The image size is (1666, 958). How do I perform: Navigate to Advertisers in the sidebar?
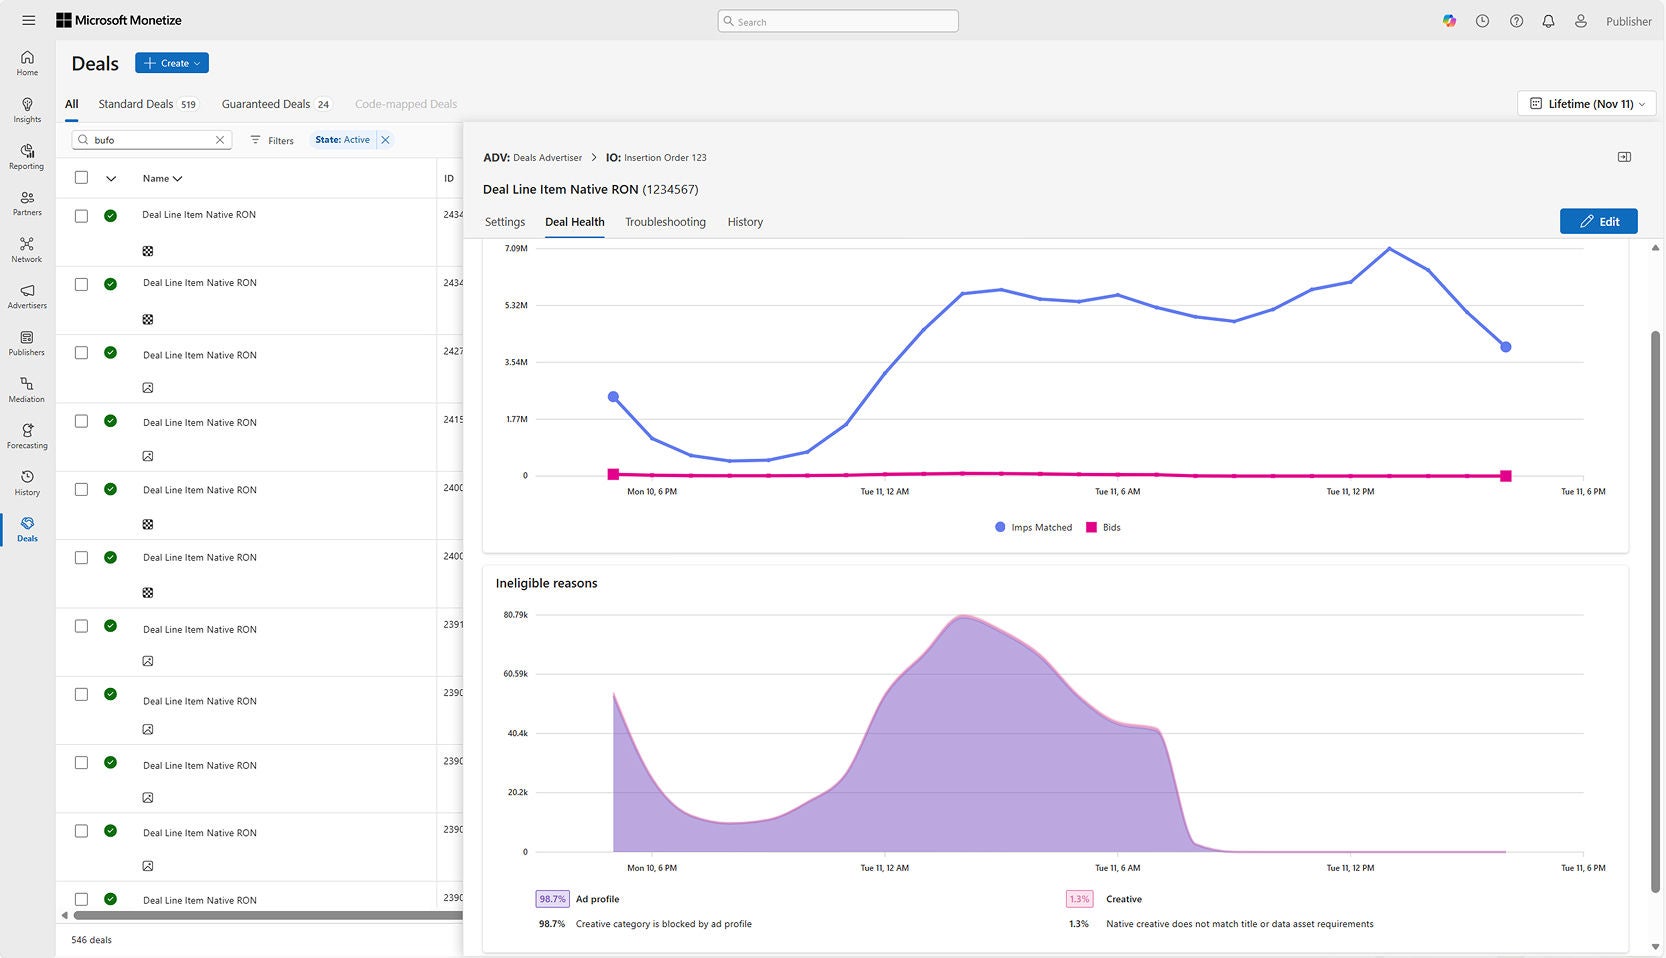click(x=26, y=297)
